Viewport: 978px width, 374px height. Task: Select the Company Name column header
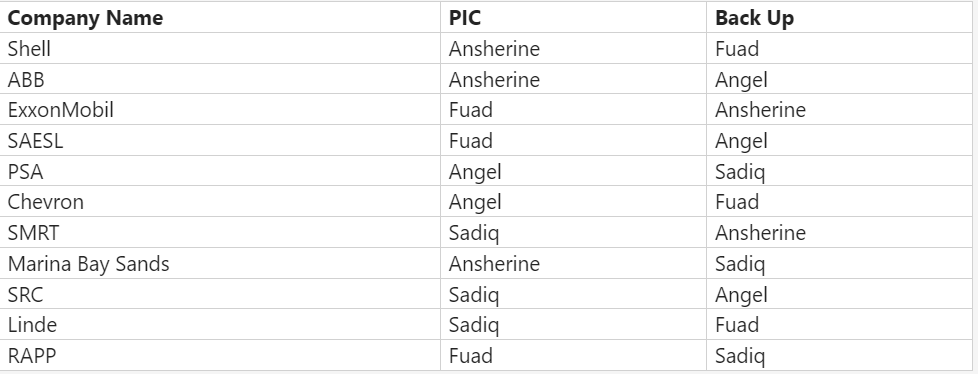[220, 17]
